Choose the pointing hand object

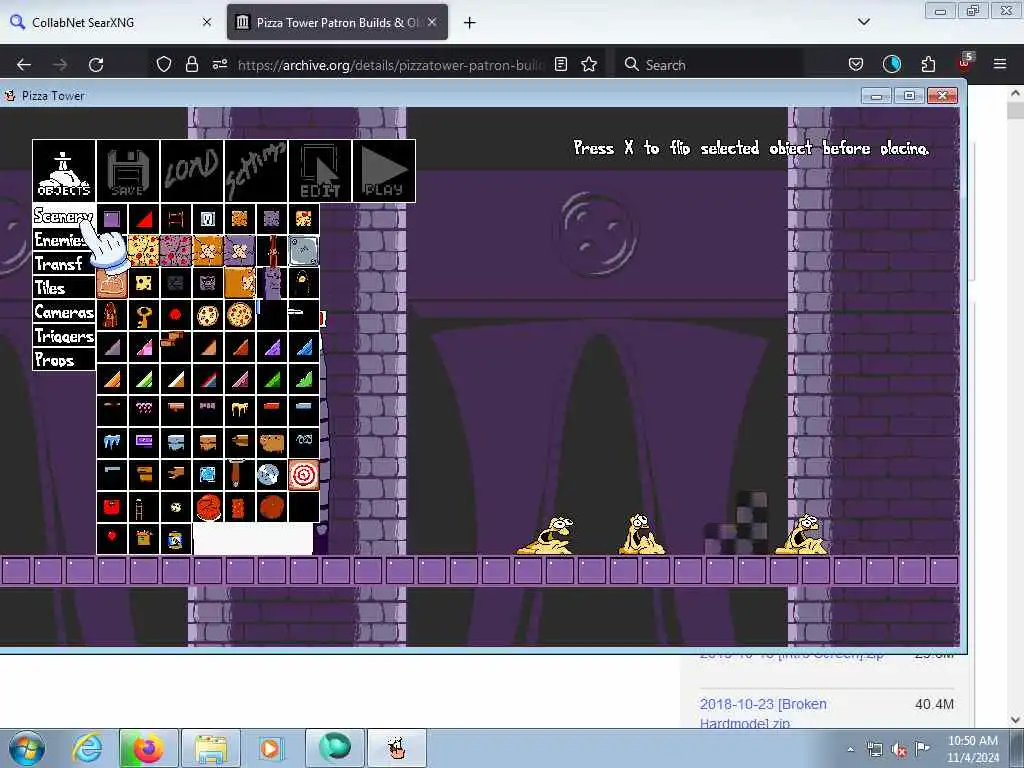(x=176, y=475)
